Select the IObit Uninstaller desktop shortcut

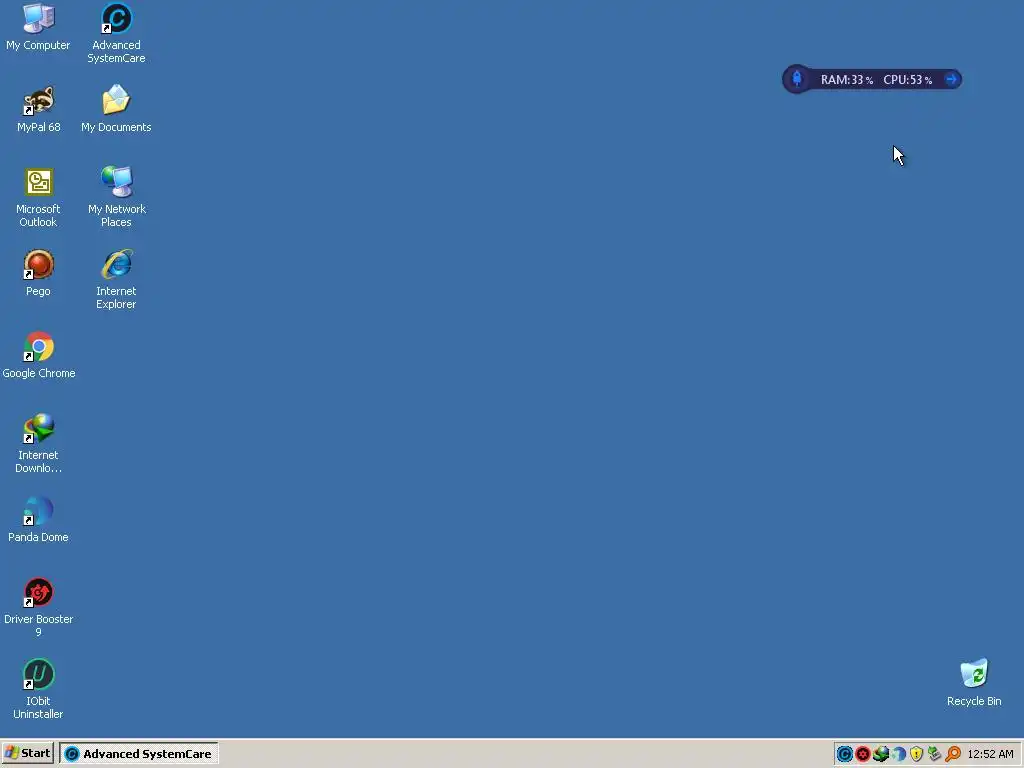pos(39,689)
